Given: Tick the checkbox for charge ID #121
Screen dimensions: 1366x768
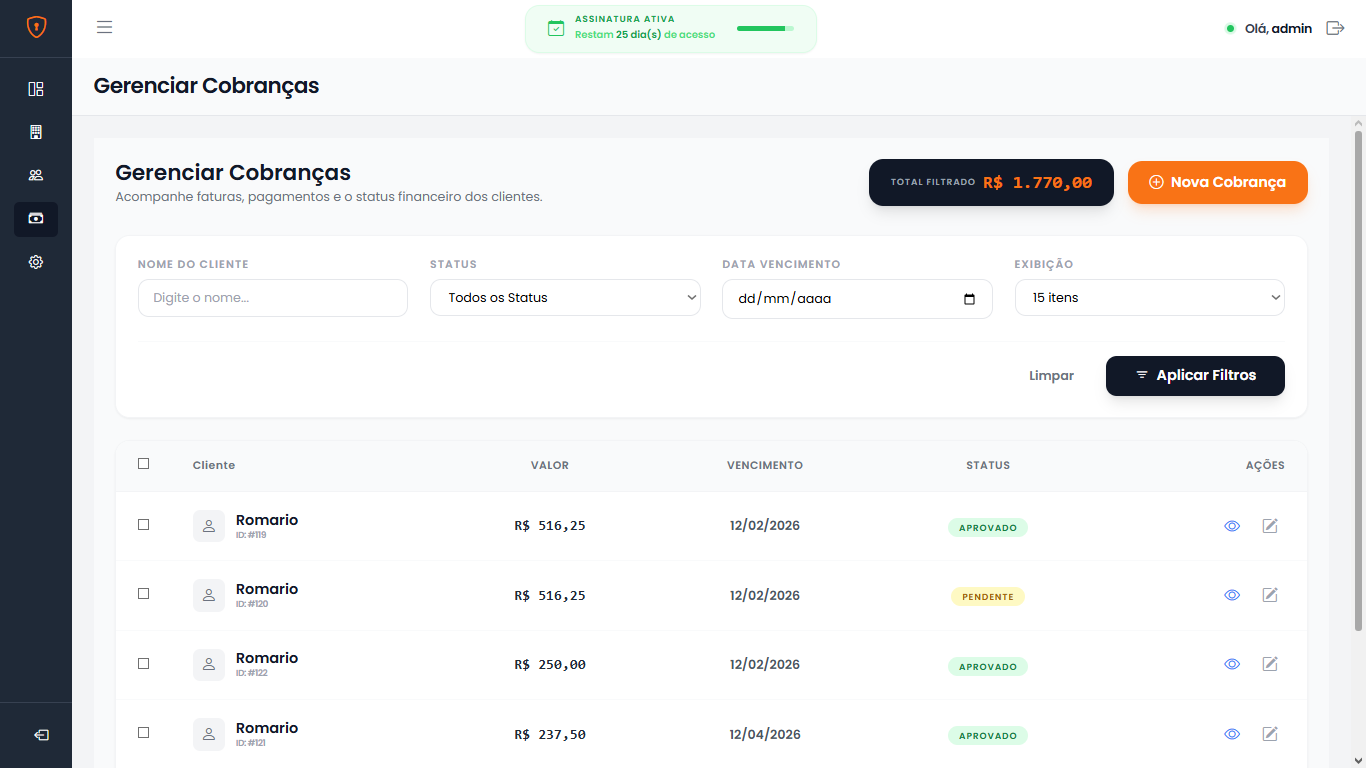Looking at the screenshot, I should [x=144, y=733].
